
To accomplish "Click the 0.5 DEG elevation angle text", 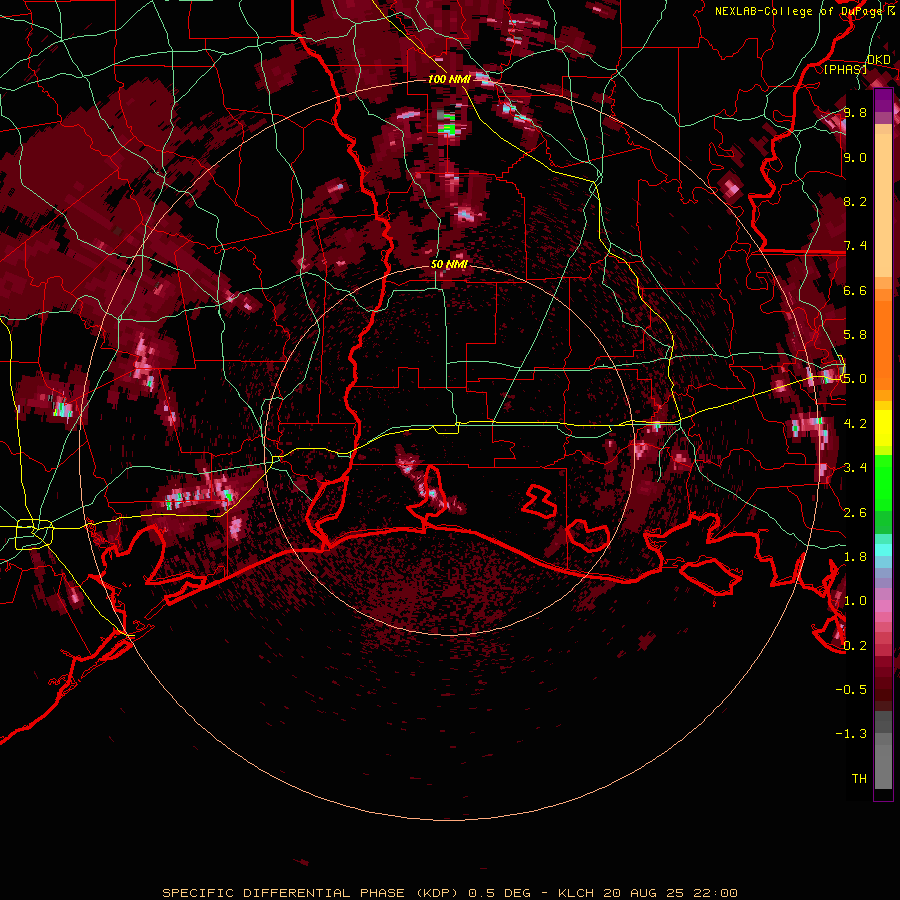I will [499, 893].
